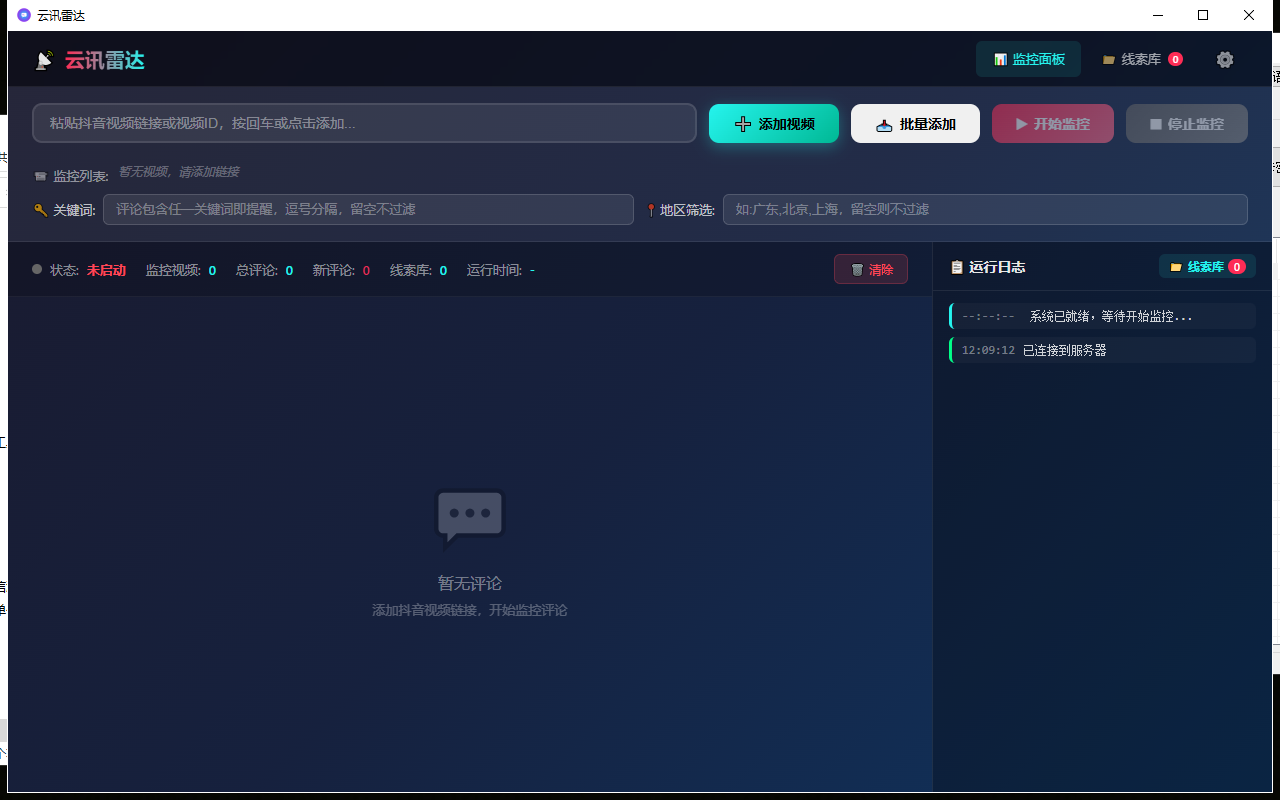Viewport: 1280px width, 800px height.
Task: Select log entry 已连接到服务器
Action: [x=1102, y=350]
